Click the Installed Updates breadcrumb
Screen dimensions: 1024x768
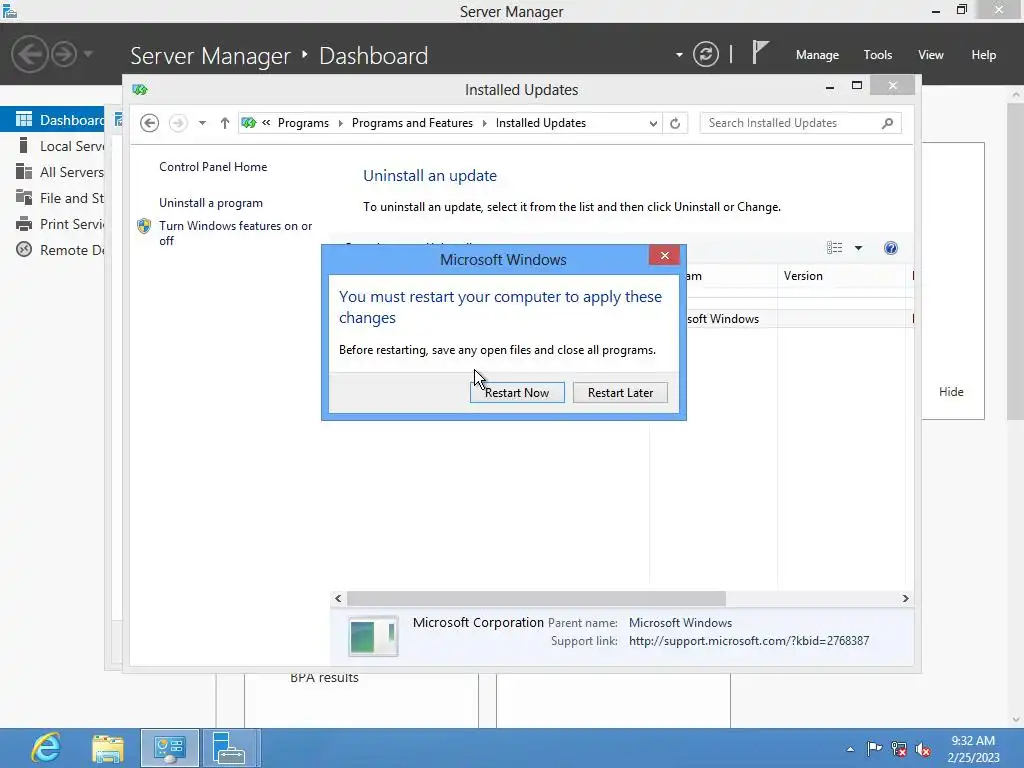[x=541, y=123]
